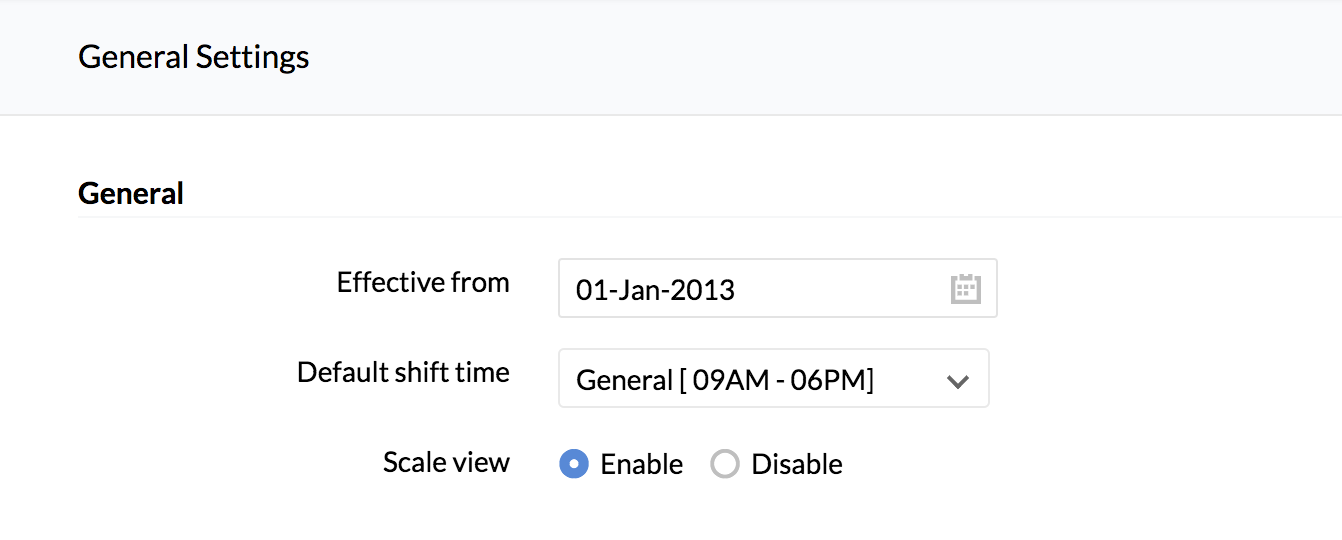1342x540 pixels.
Task: Click the Scale view label
Action: pyautogui.click(x=446, y=462)
